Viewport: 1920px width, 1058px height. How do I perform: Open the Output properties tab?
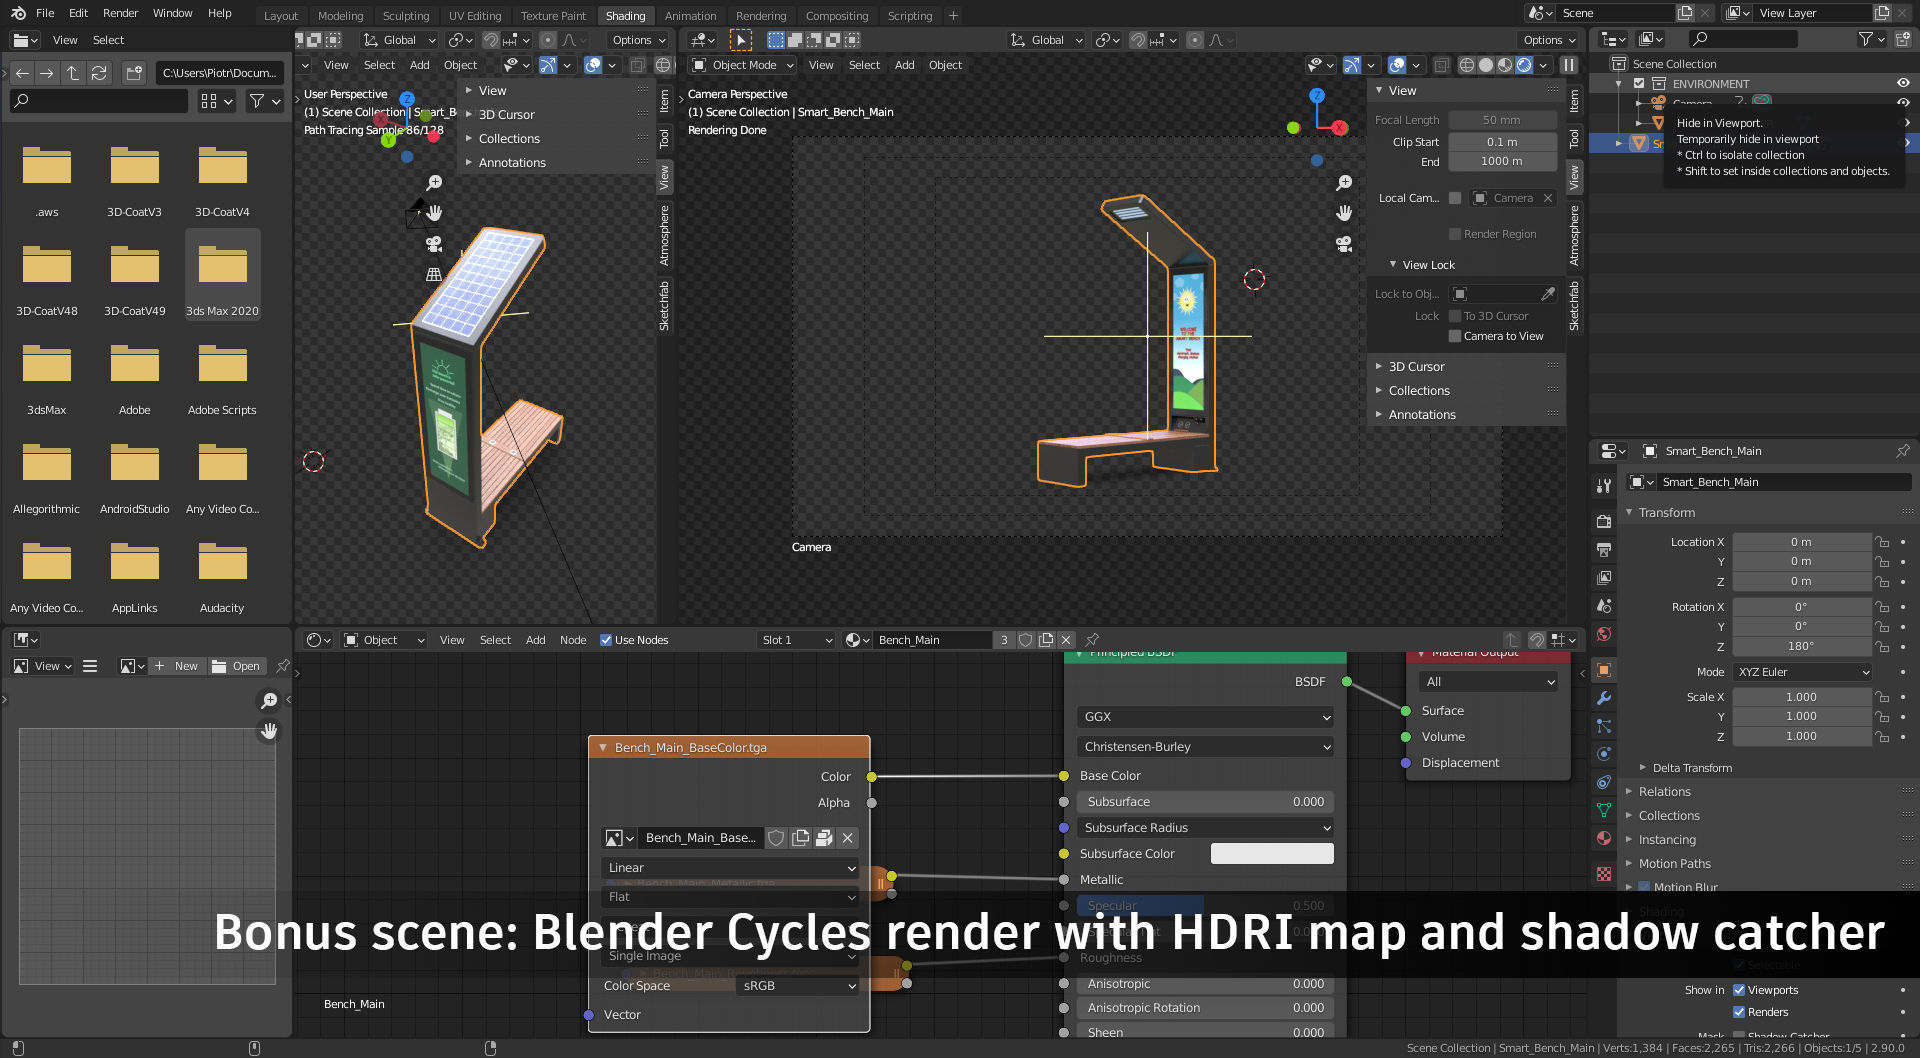(x=1604, y=549)
